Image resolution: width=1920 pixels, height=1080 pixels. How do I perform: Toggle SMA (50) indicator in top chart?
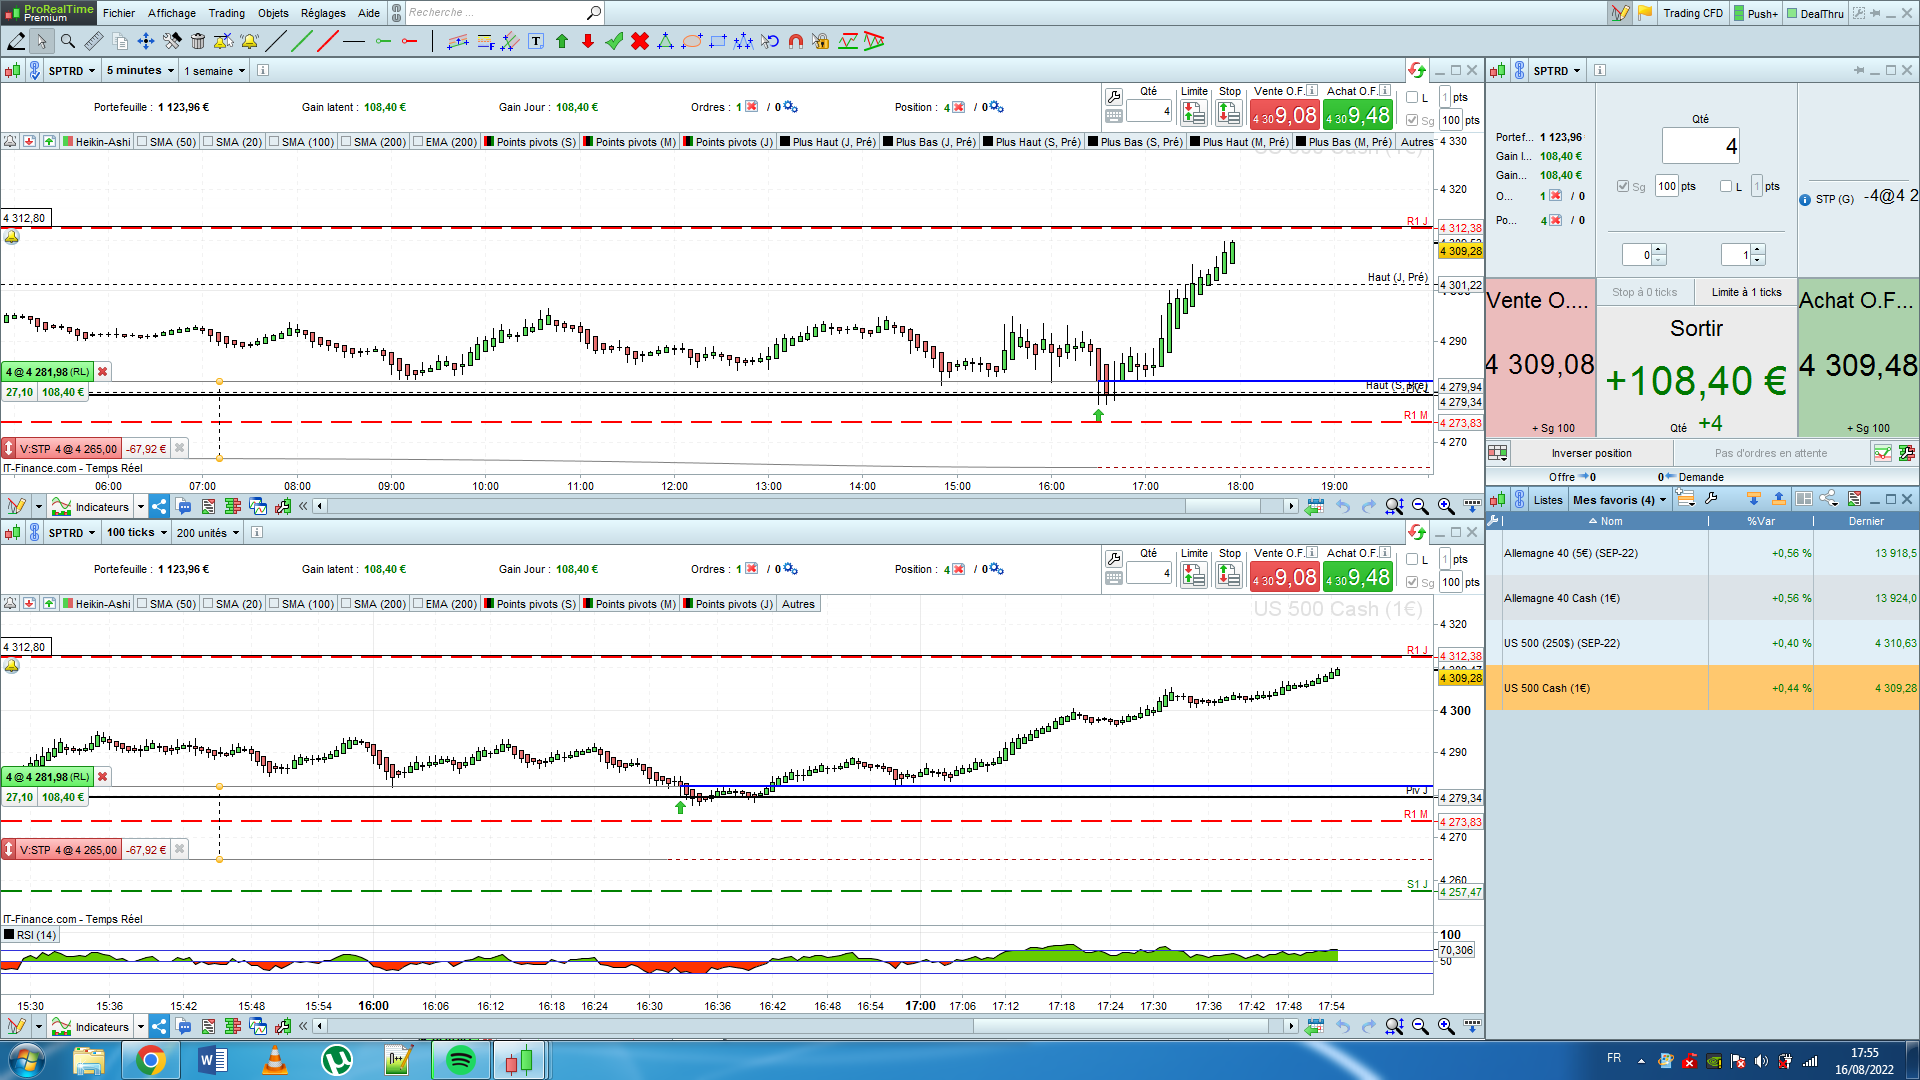pos(142,142)
